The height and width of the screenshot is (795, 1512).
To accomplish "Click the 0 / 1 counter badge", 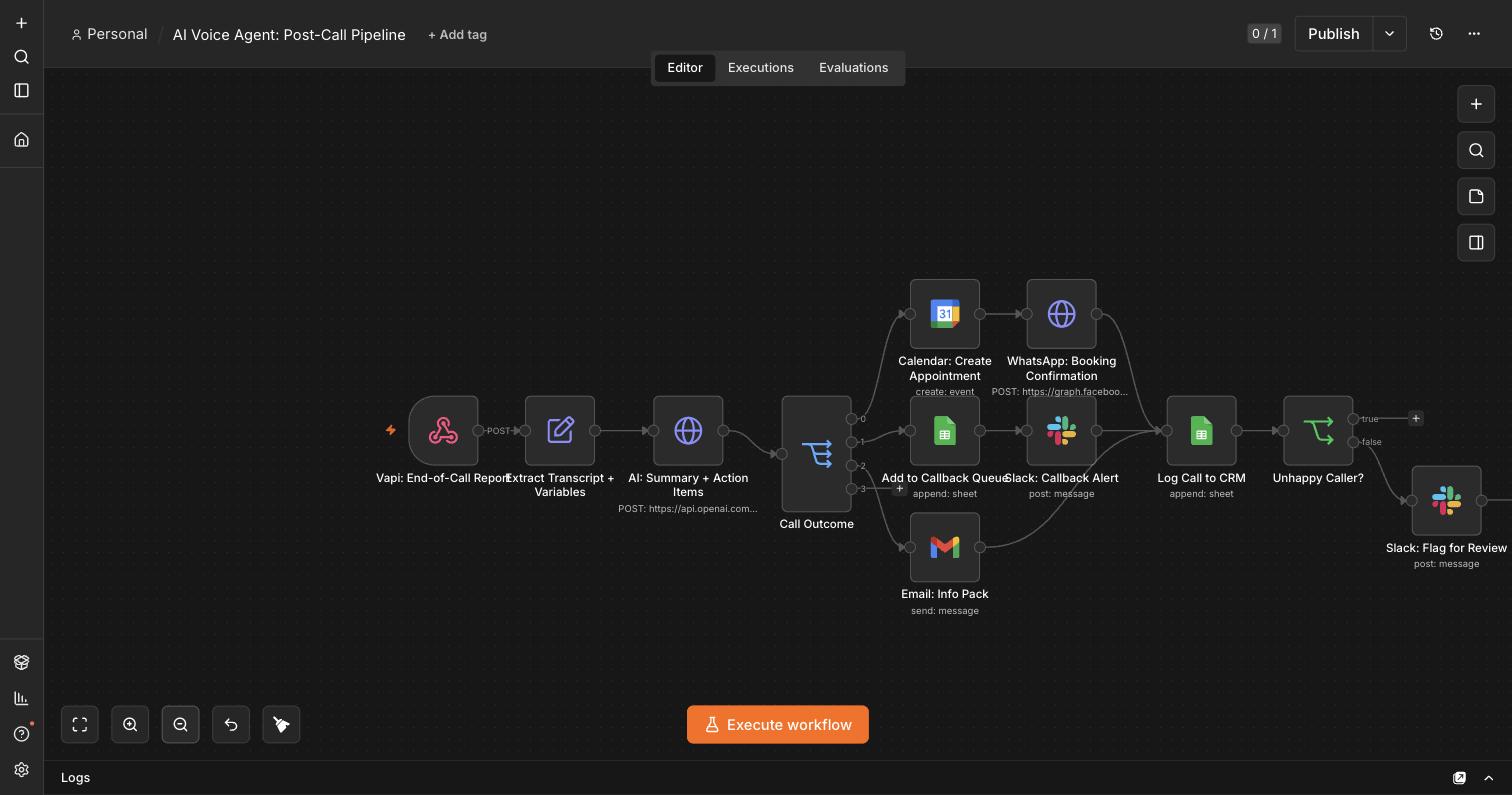I will point(1264,33).
